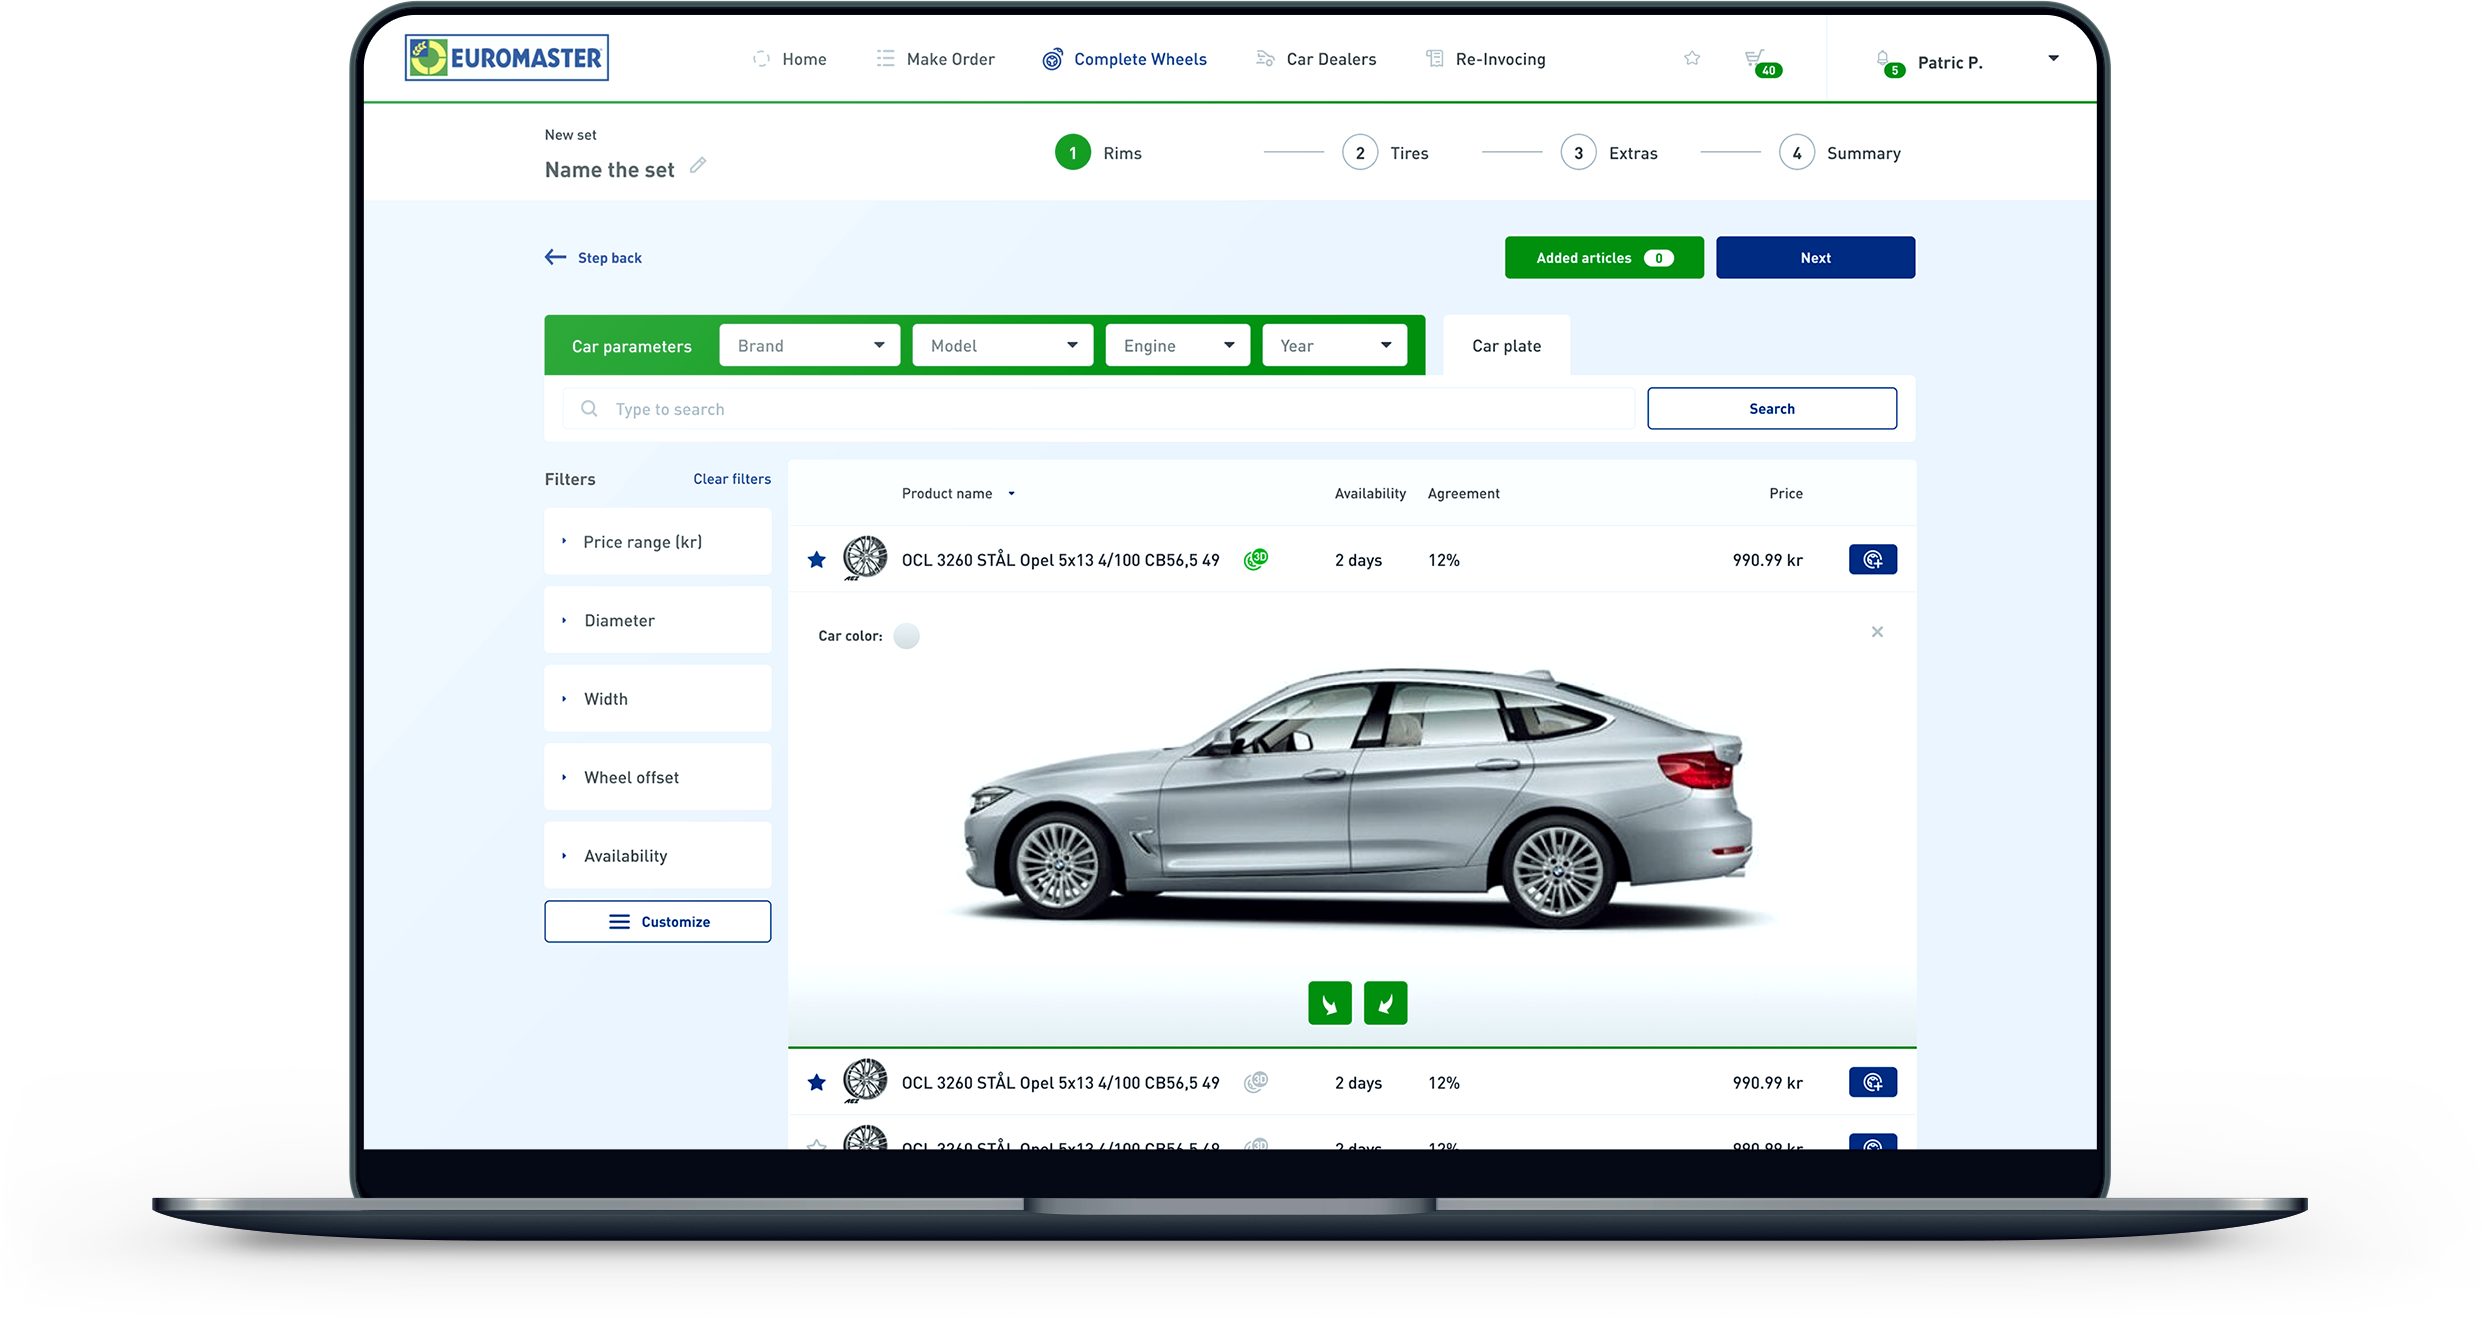
Task: Click the Agreement column header
Action: coord(1463,494)
